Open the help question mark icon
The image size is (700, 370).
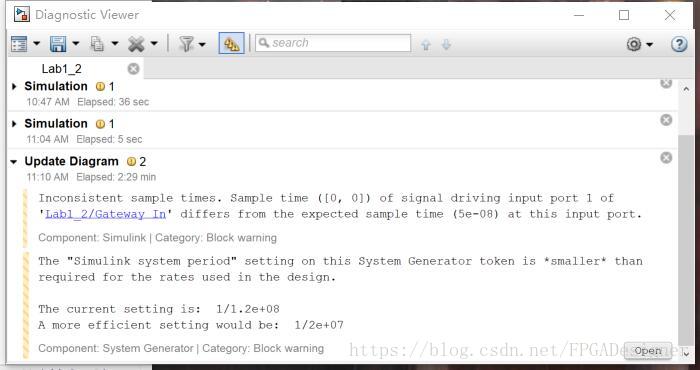679,44
